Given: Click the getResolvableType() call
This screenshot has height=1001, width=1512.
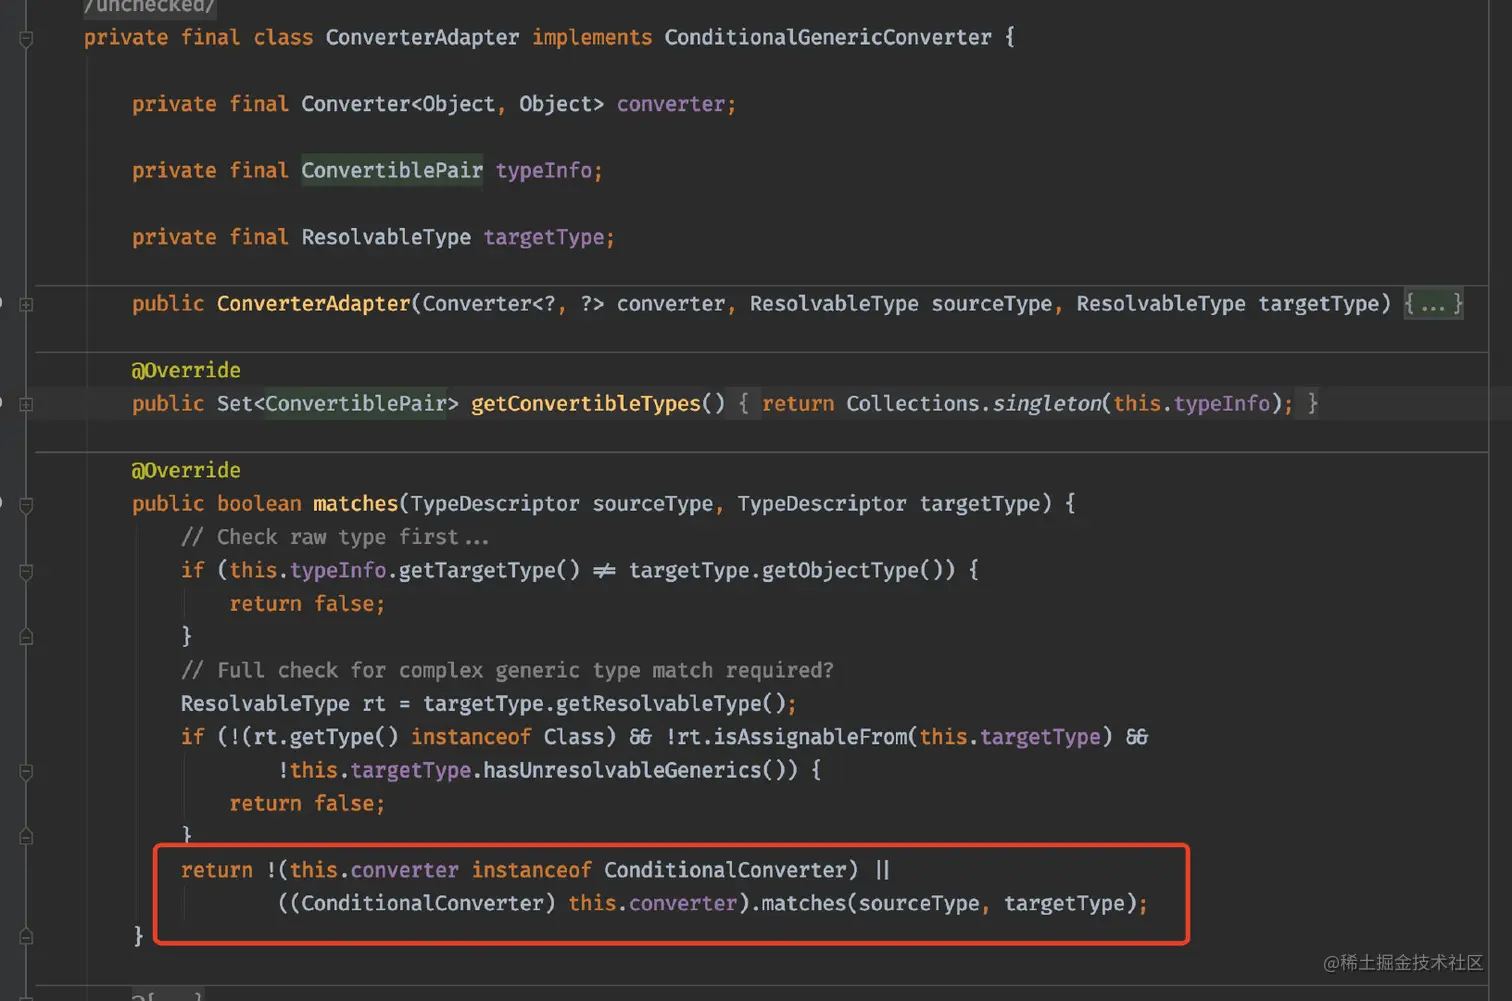Looking at the screenshot, I should coord(671,704).
